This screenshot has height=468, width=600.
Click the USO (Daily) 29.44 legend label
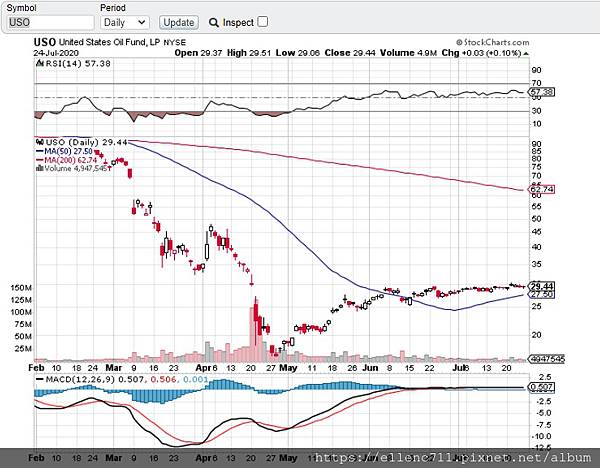pyautogui.click(x=86, y=142)
